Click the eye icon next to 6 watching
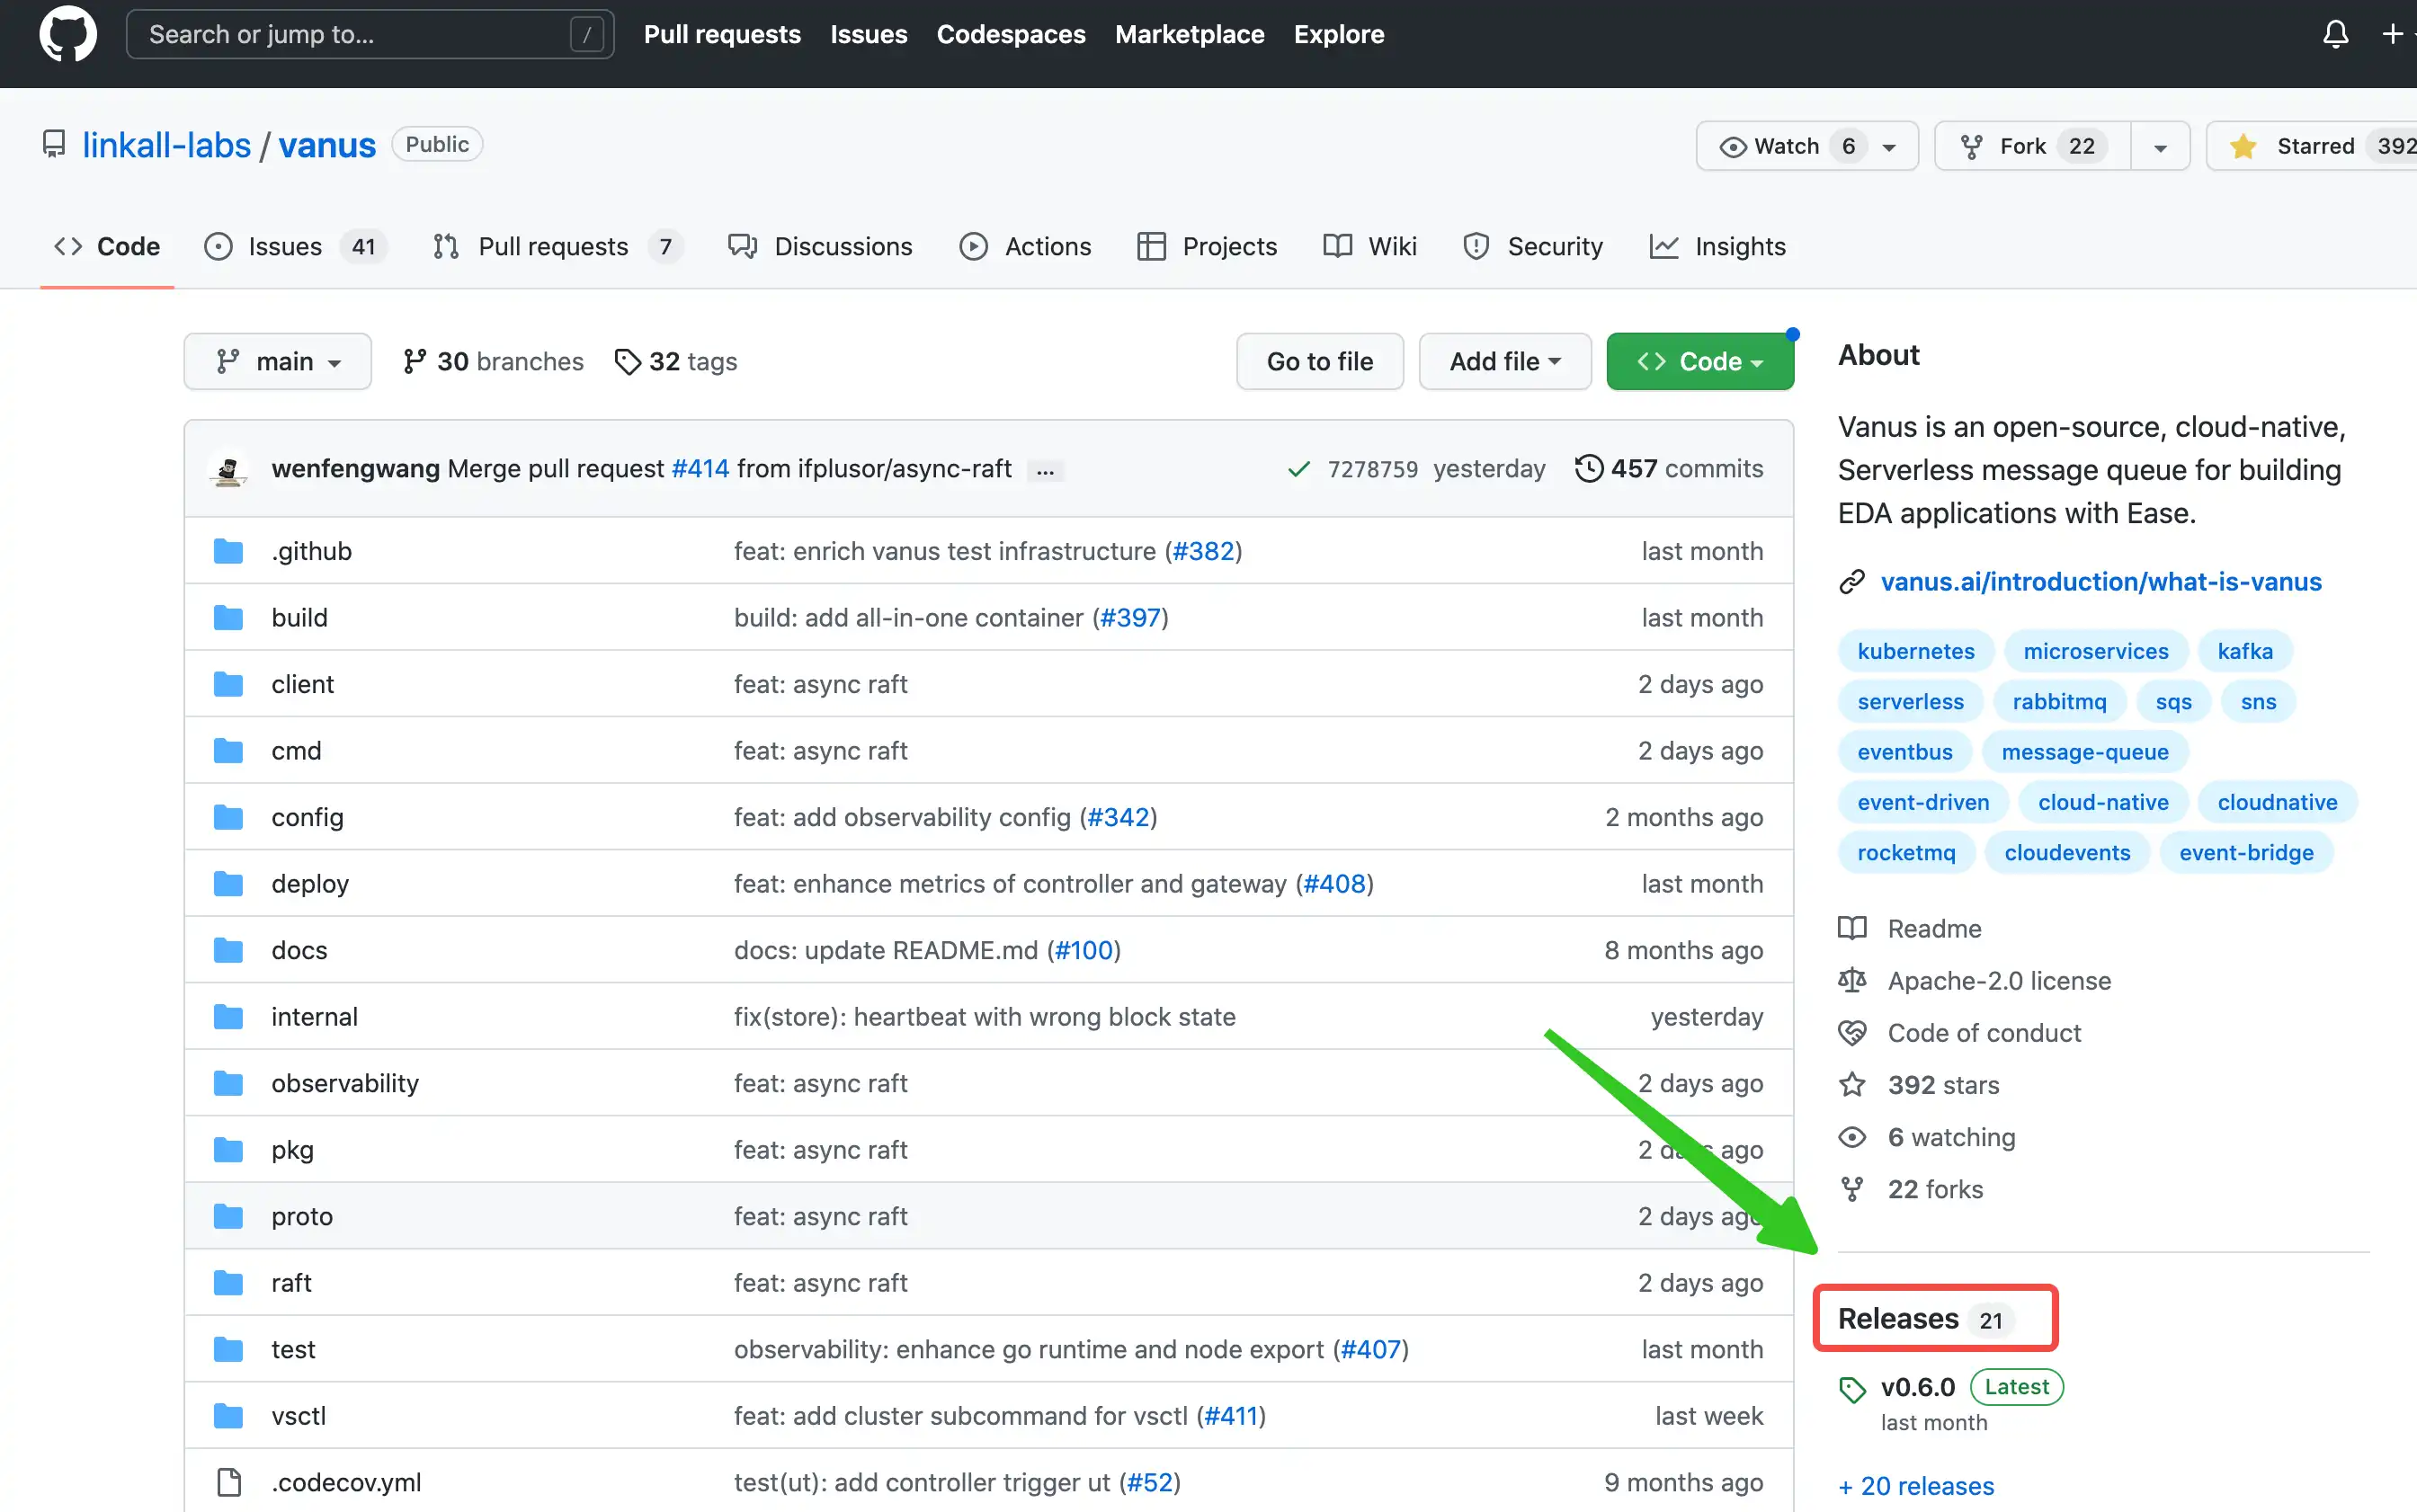 tap(1852, 1137)
